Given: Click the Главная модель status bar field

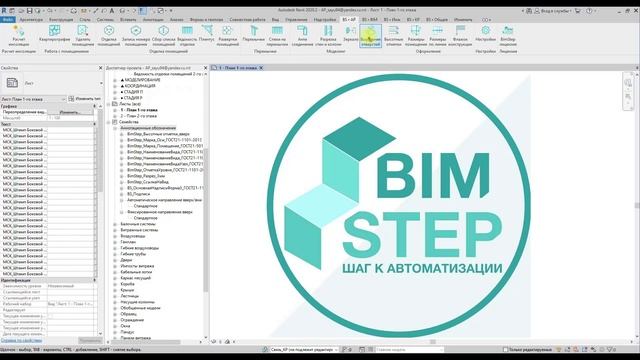Looking at the screenshot, I should pyautogui.click(x=409, y=349).
